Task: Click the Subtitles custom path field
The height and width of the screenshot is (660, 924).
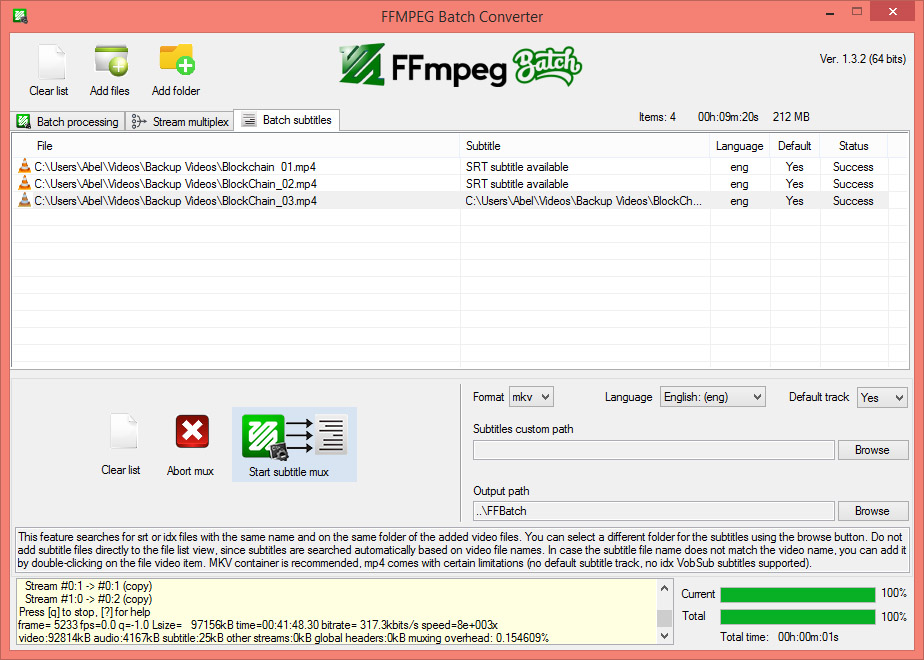Action: (654, 450)
